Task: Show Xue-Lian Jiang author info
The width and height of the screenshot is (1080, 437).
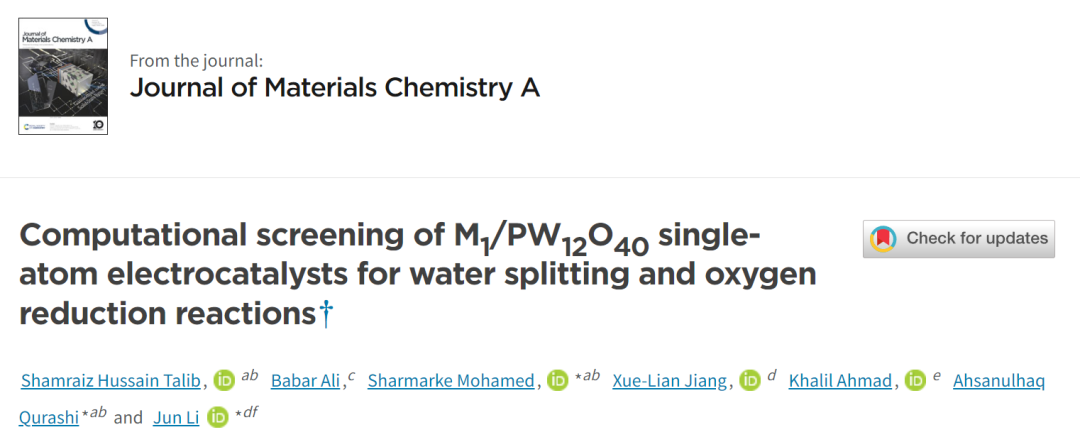Action: click(x=670, y=380)
